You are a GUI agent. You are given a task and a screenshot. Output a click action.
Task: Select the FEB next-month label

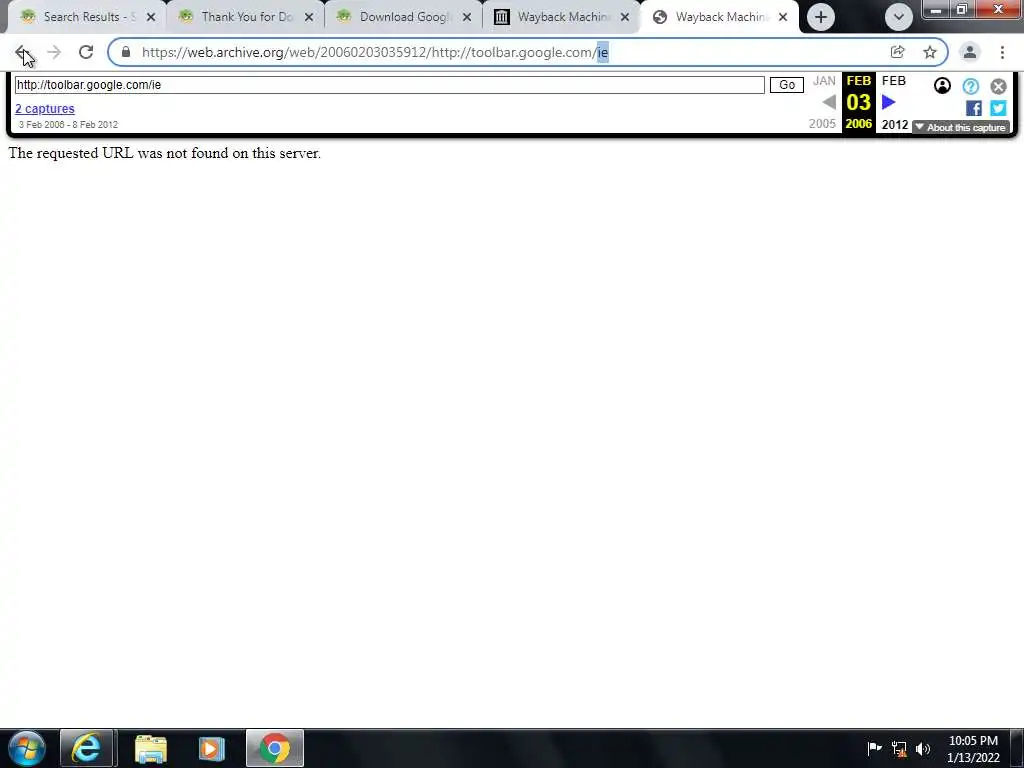(x=893, y=80)
